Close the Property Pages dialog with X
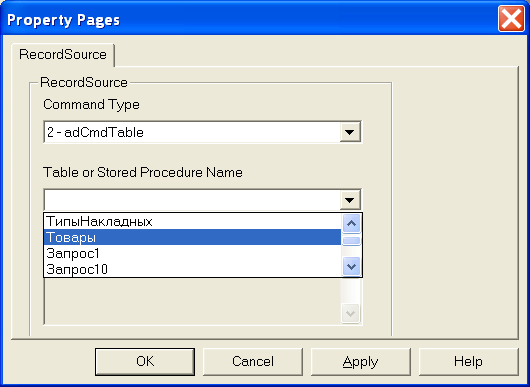This screenshot has height=387, width=530. [511, 19]
